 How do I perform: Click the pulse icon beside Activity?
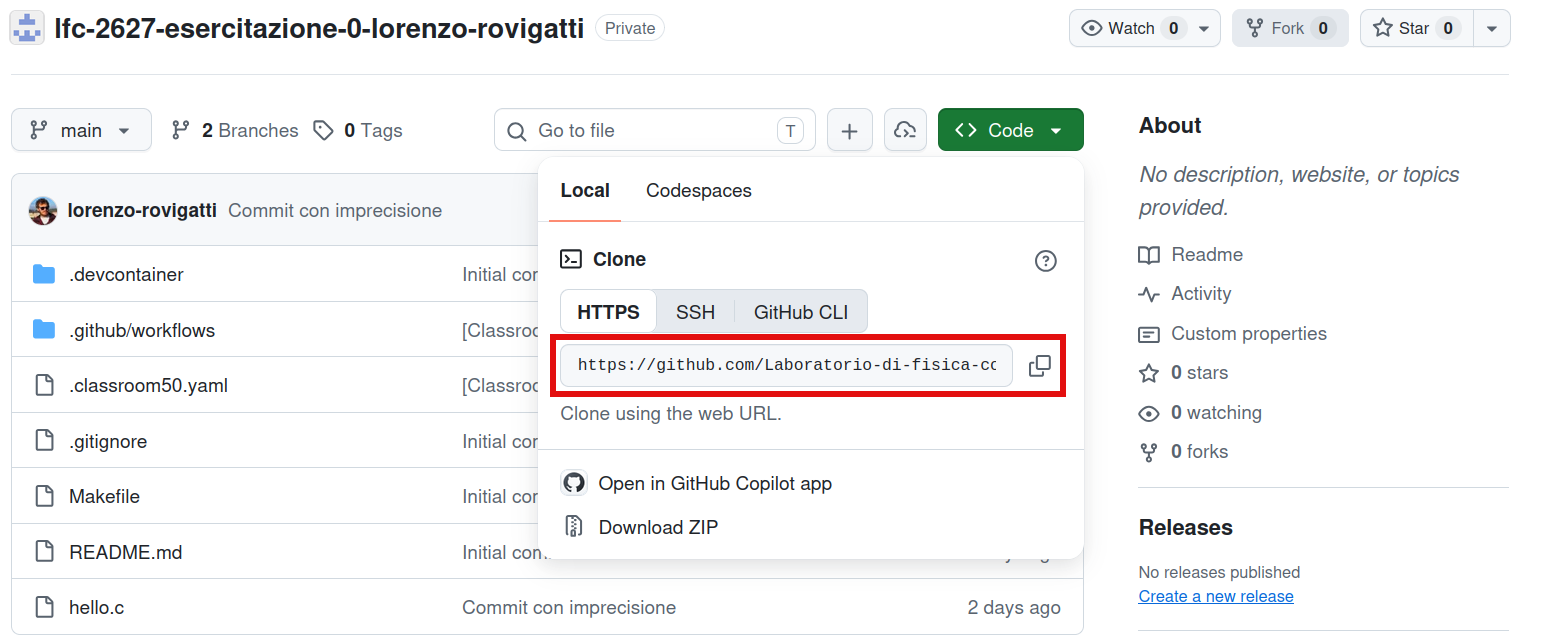[1149, 294]
